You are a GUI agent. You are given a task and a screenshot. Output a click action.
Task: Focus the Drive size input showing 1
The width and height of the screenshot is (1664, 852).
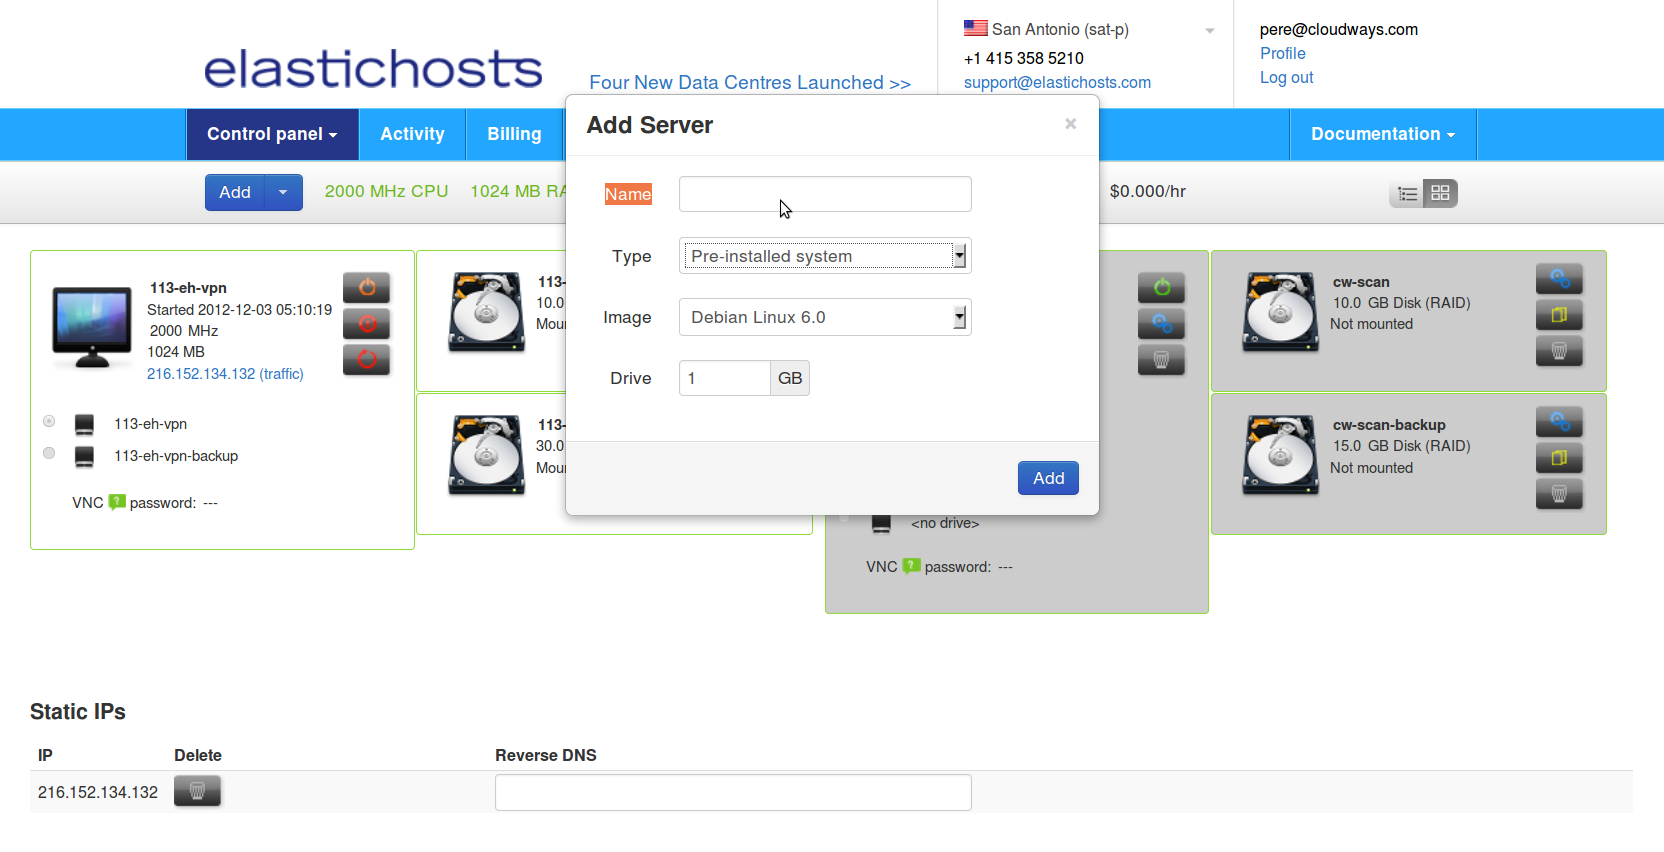[x=725, y=378]
